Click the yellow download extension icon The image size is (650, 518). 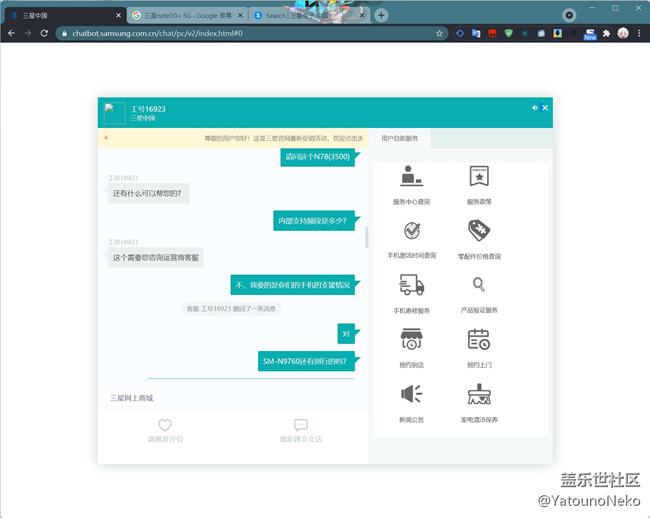point(558,33)
